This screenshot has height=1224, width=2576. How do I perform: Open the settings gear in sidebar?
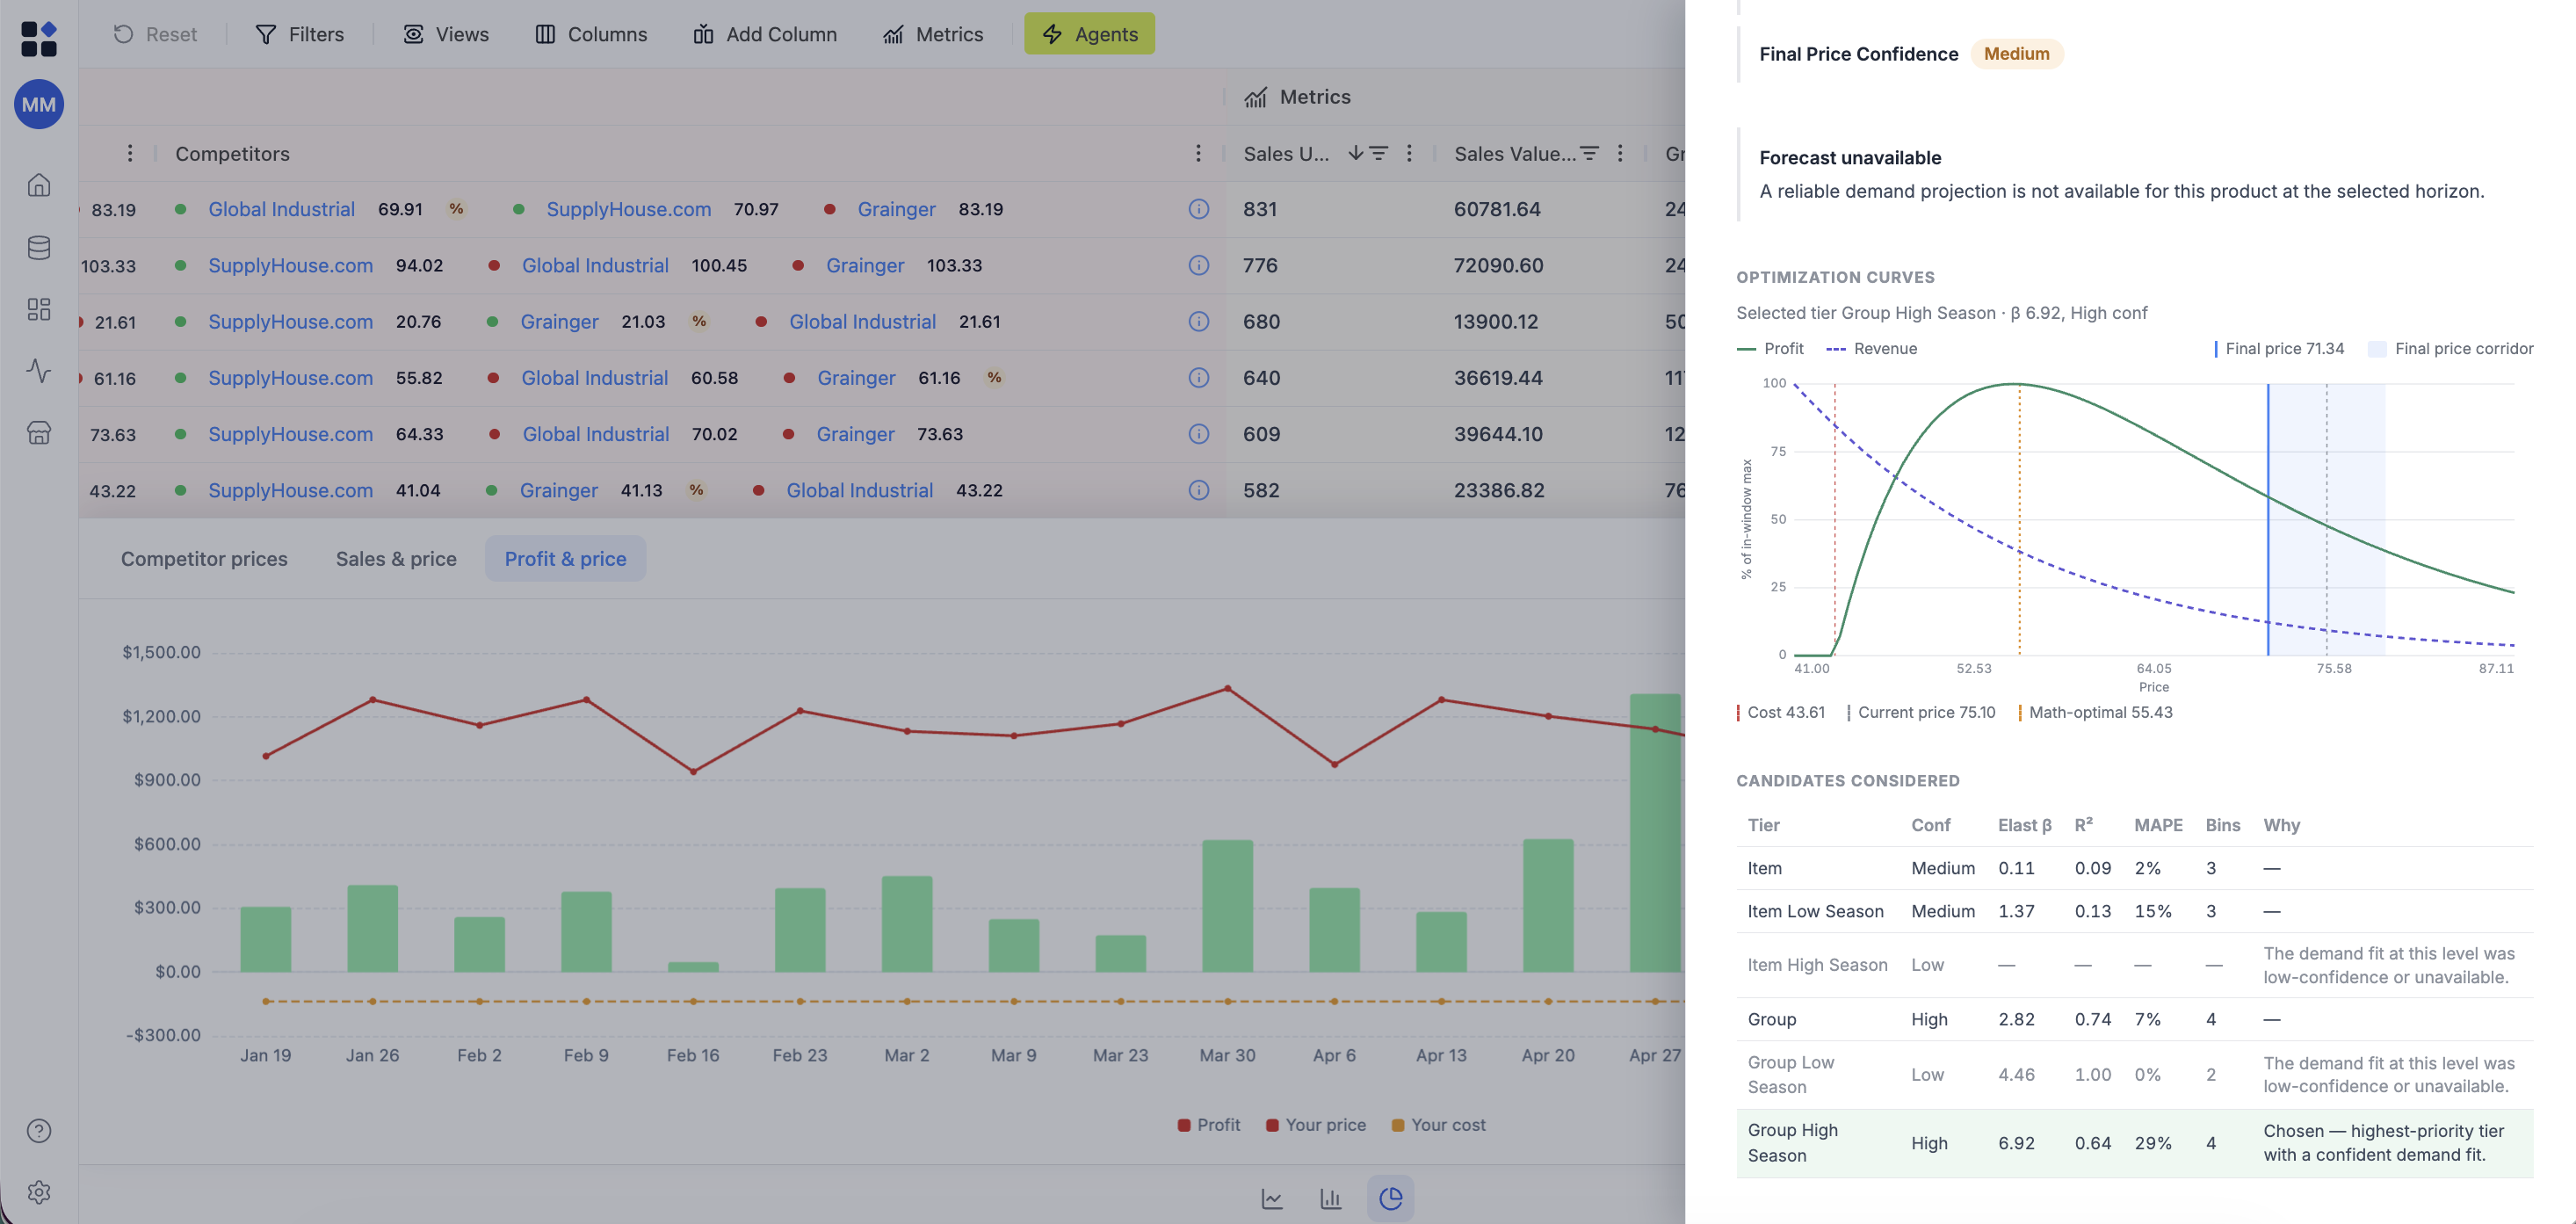39,1192
